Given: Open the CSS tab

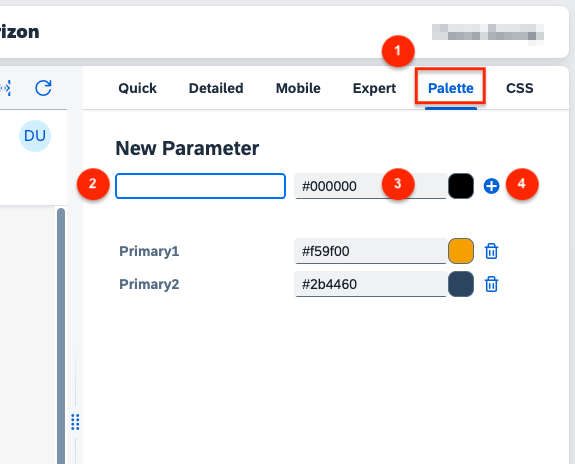Looking at the screenshot, I should (520, 88).
